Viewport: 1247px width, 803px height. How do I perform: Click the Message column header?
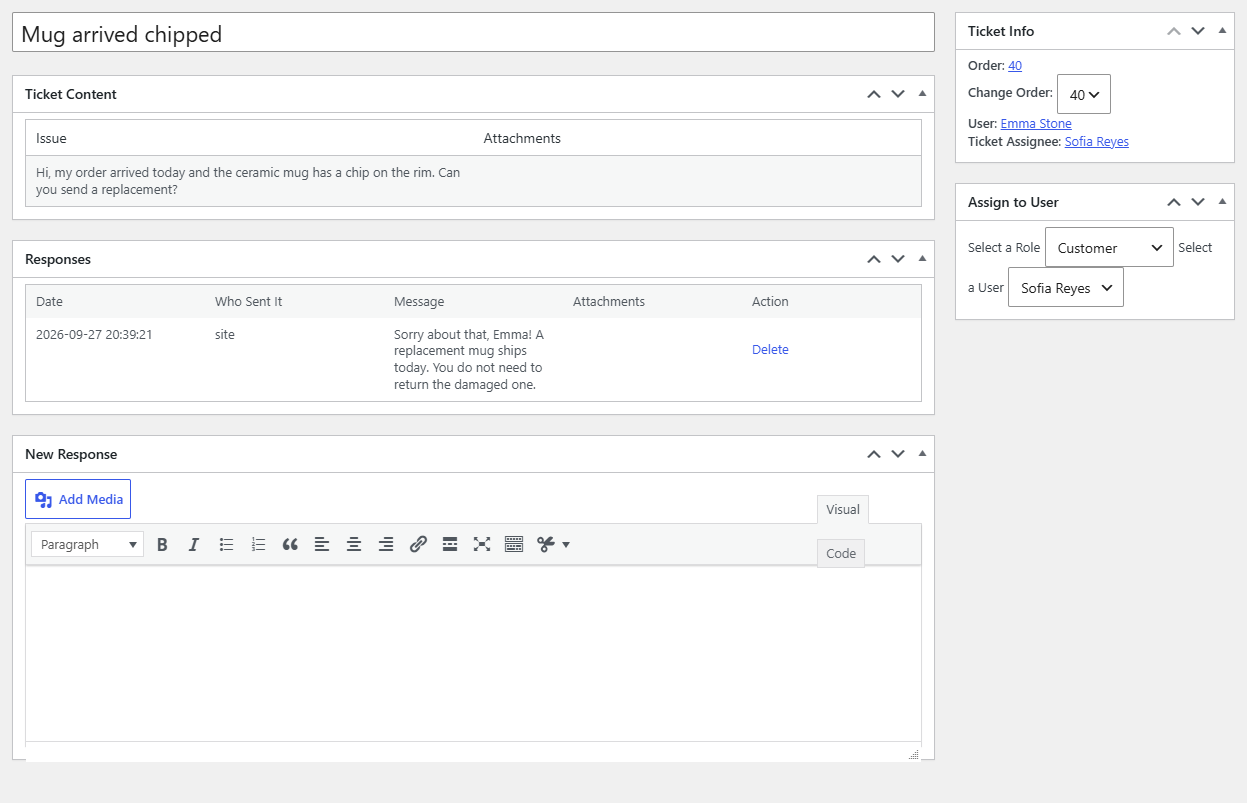click(x=419, y=301)
